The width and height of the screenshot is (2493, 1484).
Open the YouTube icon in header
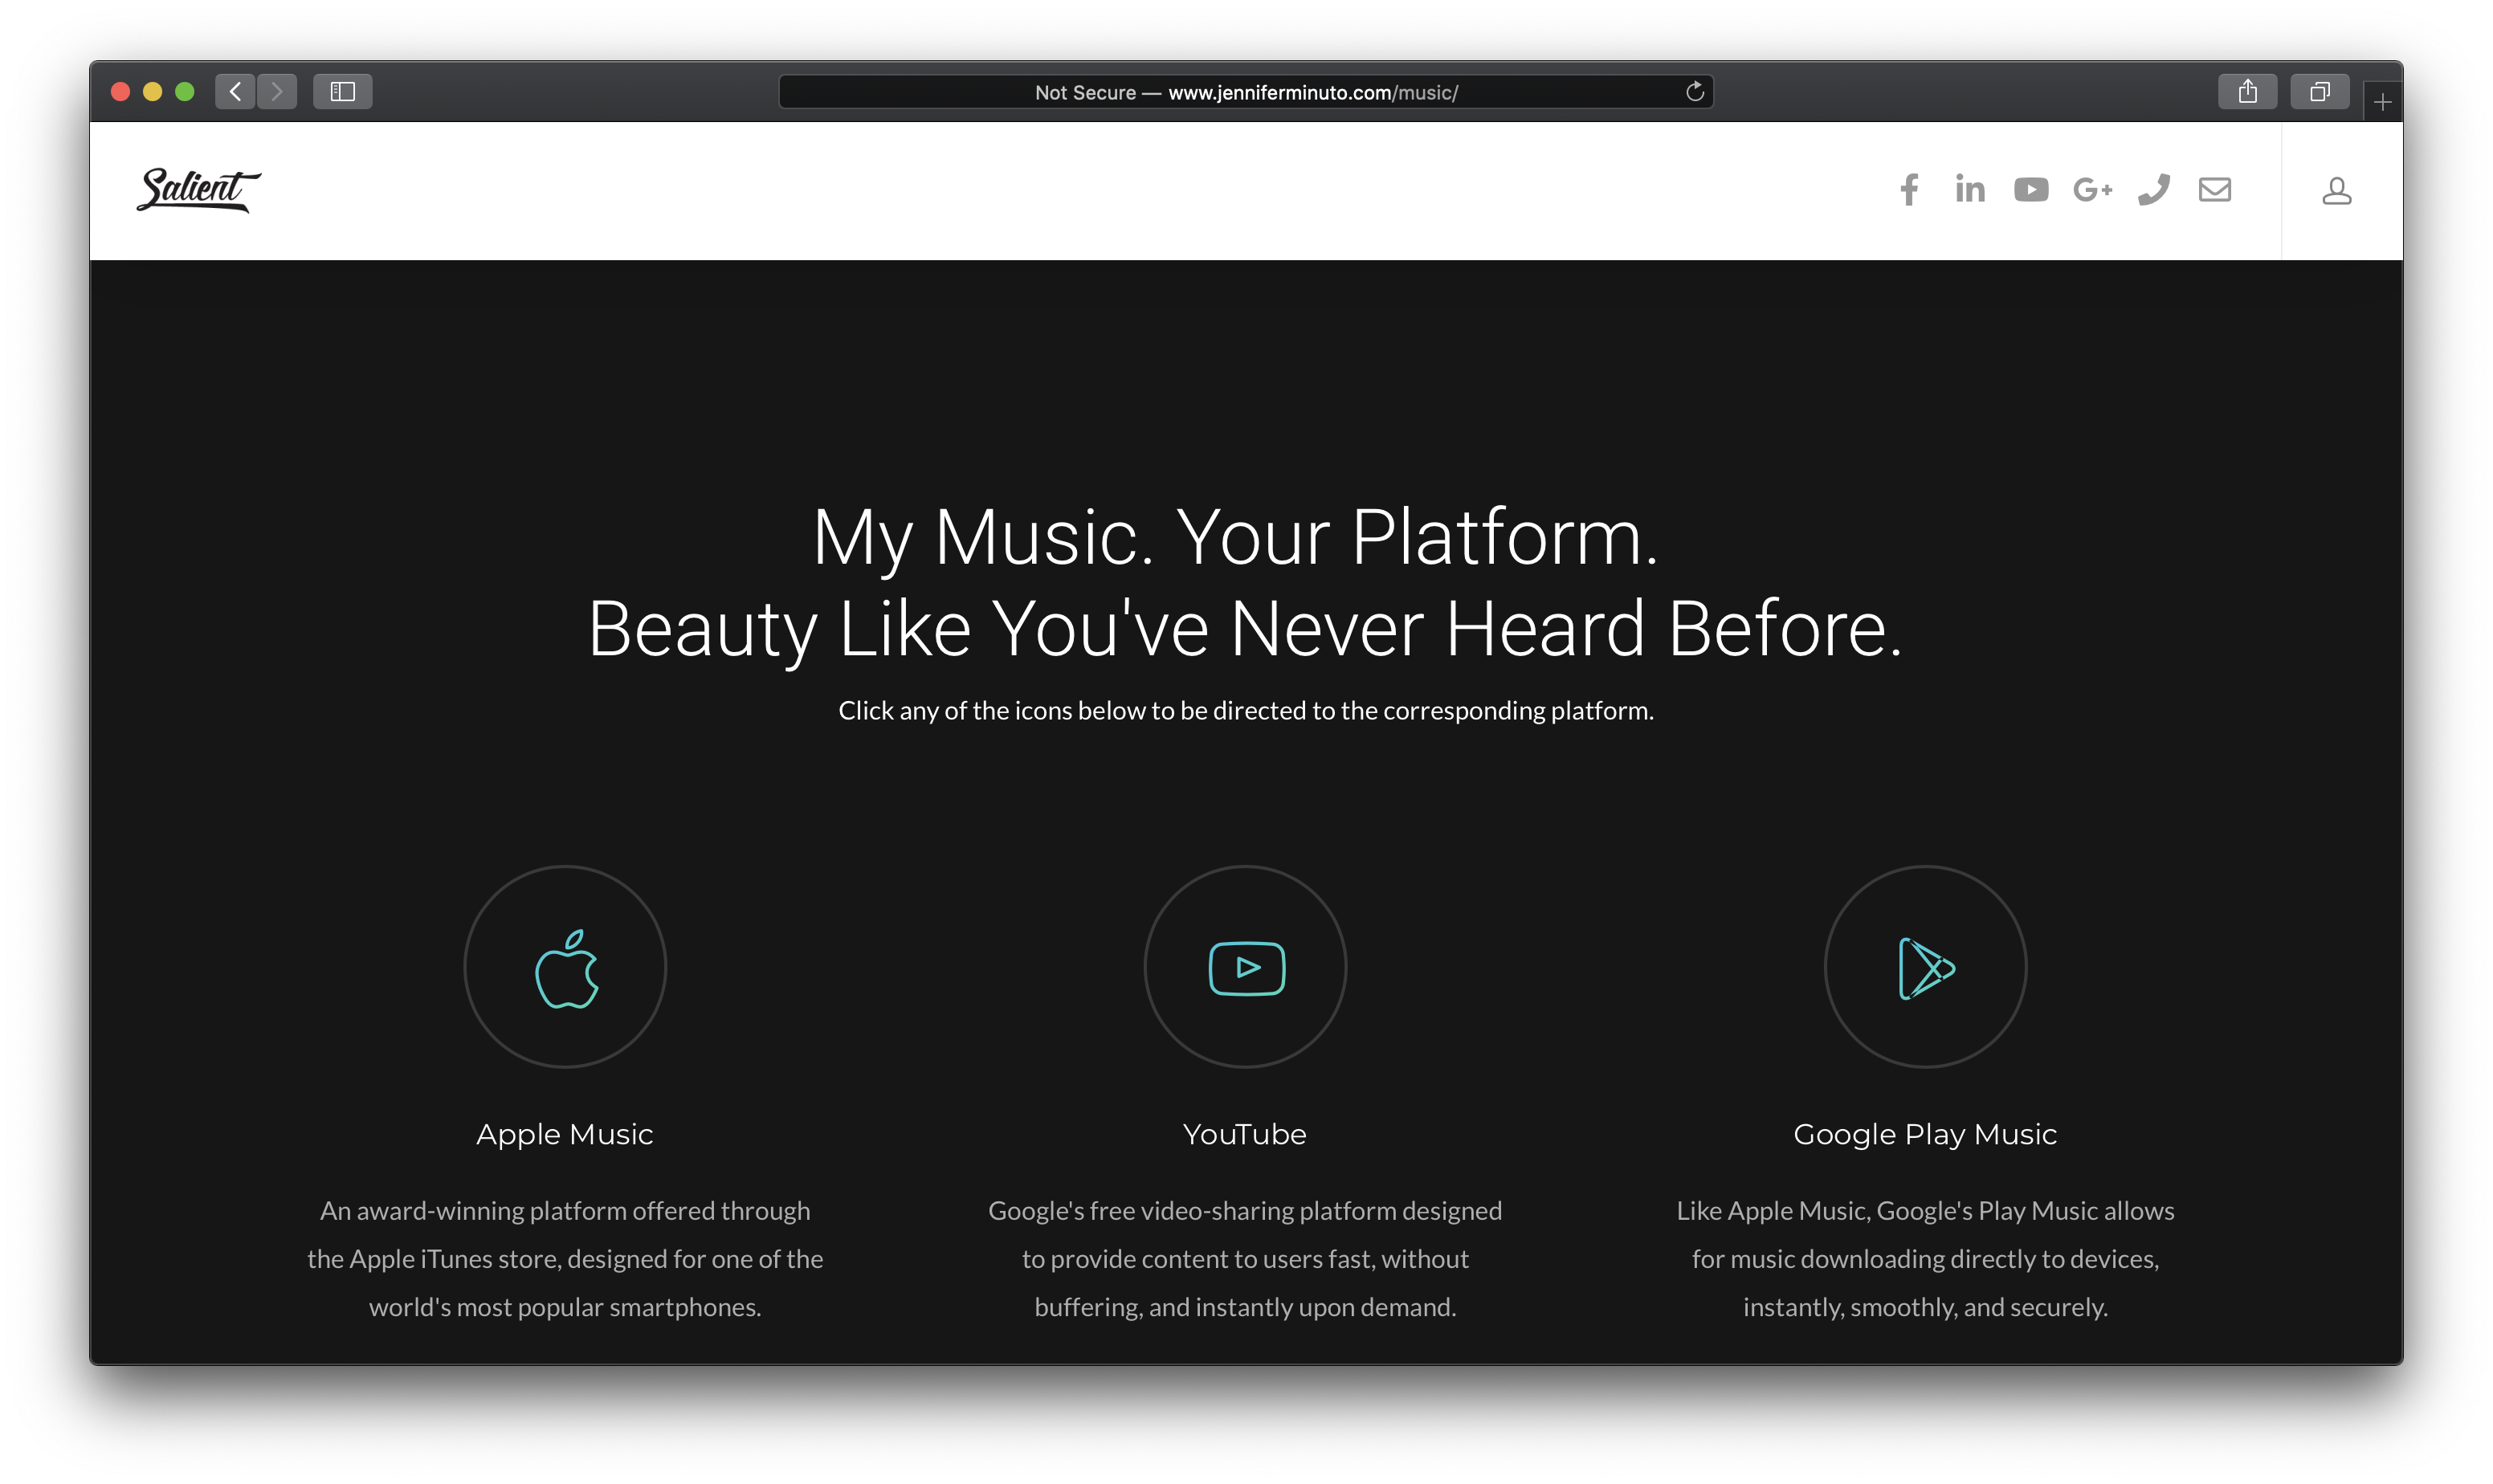[2030, 189]
